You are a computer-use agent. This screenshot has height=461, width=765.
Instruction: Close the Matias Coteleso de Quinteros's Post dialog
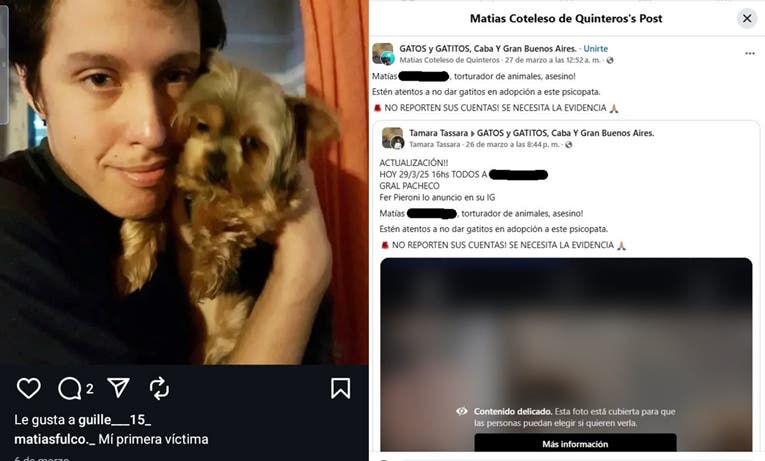[x=746, y=19]
